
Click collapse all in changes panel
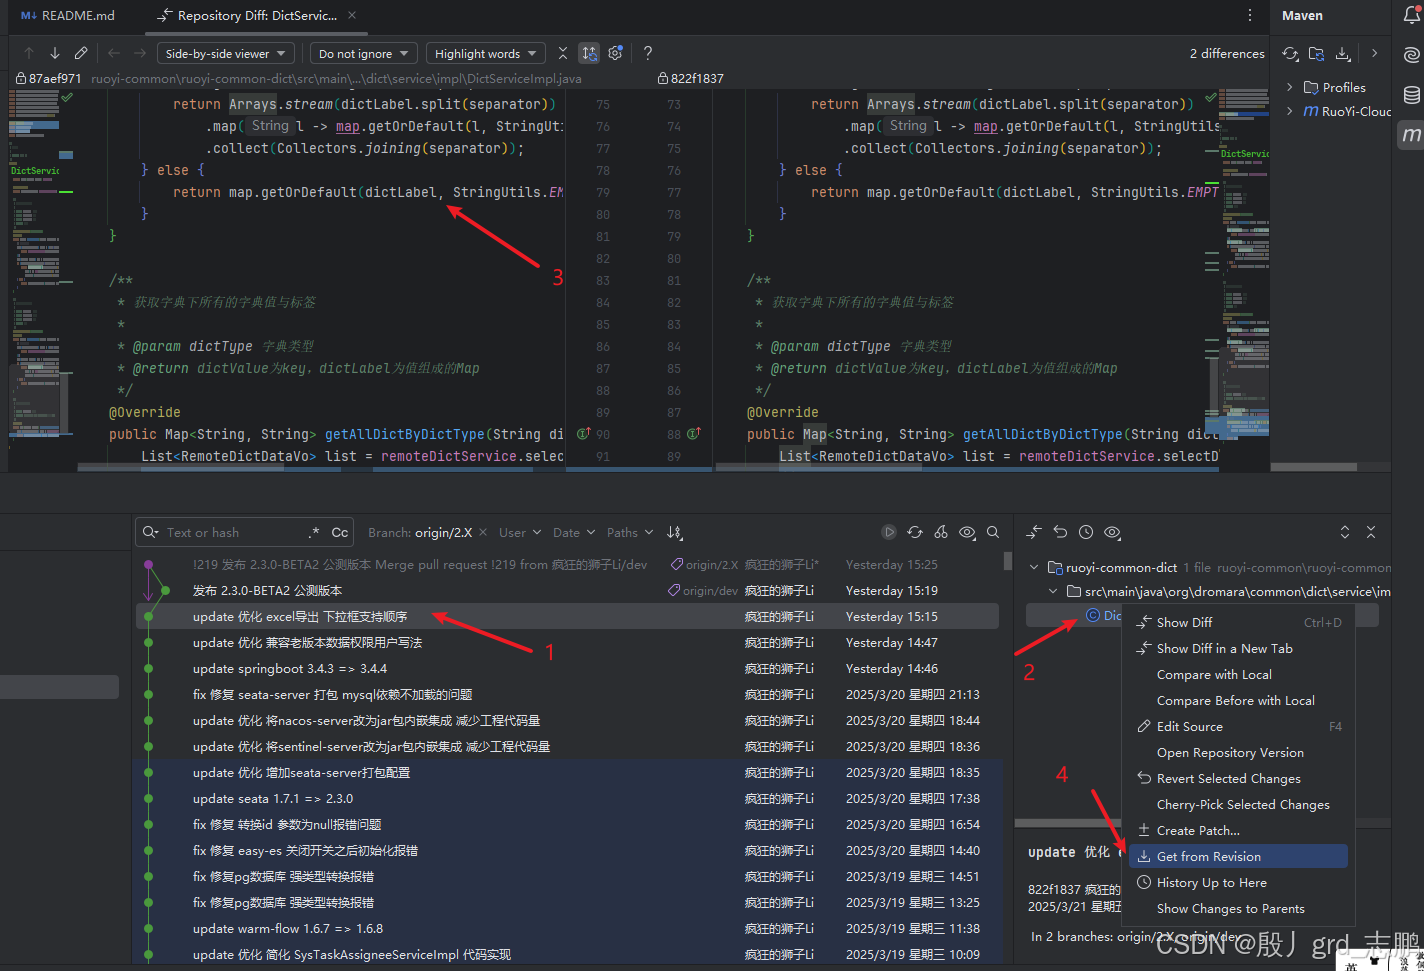pyautogui.click(x=1371, y=532)
